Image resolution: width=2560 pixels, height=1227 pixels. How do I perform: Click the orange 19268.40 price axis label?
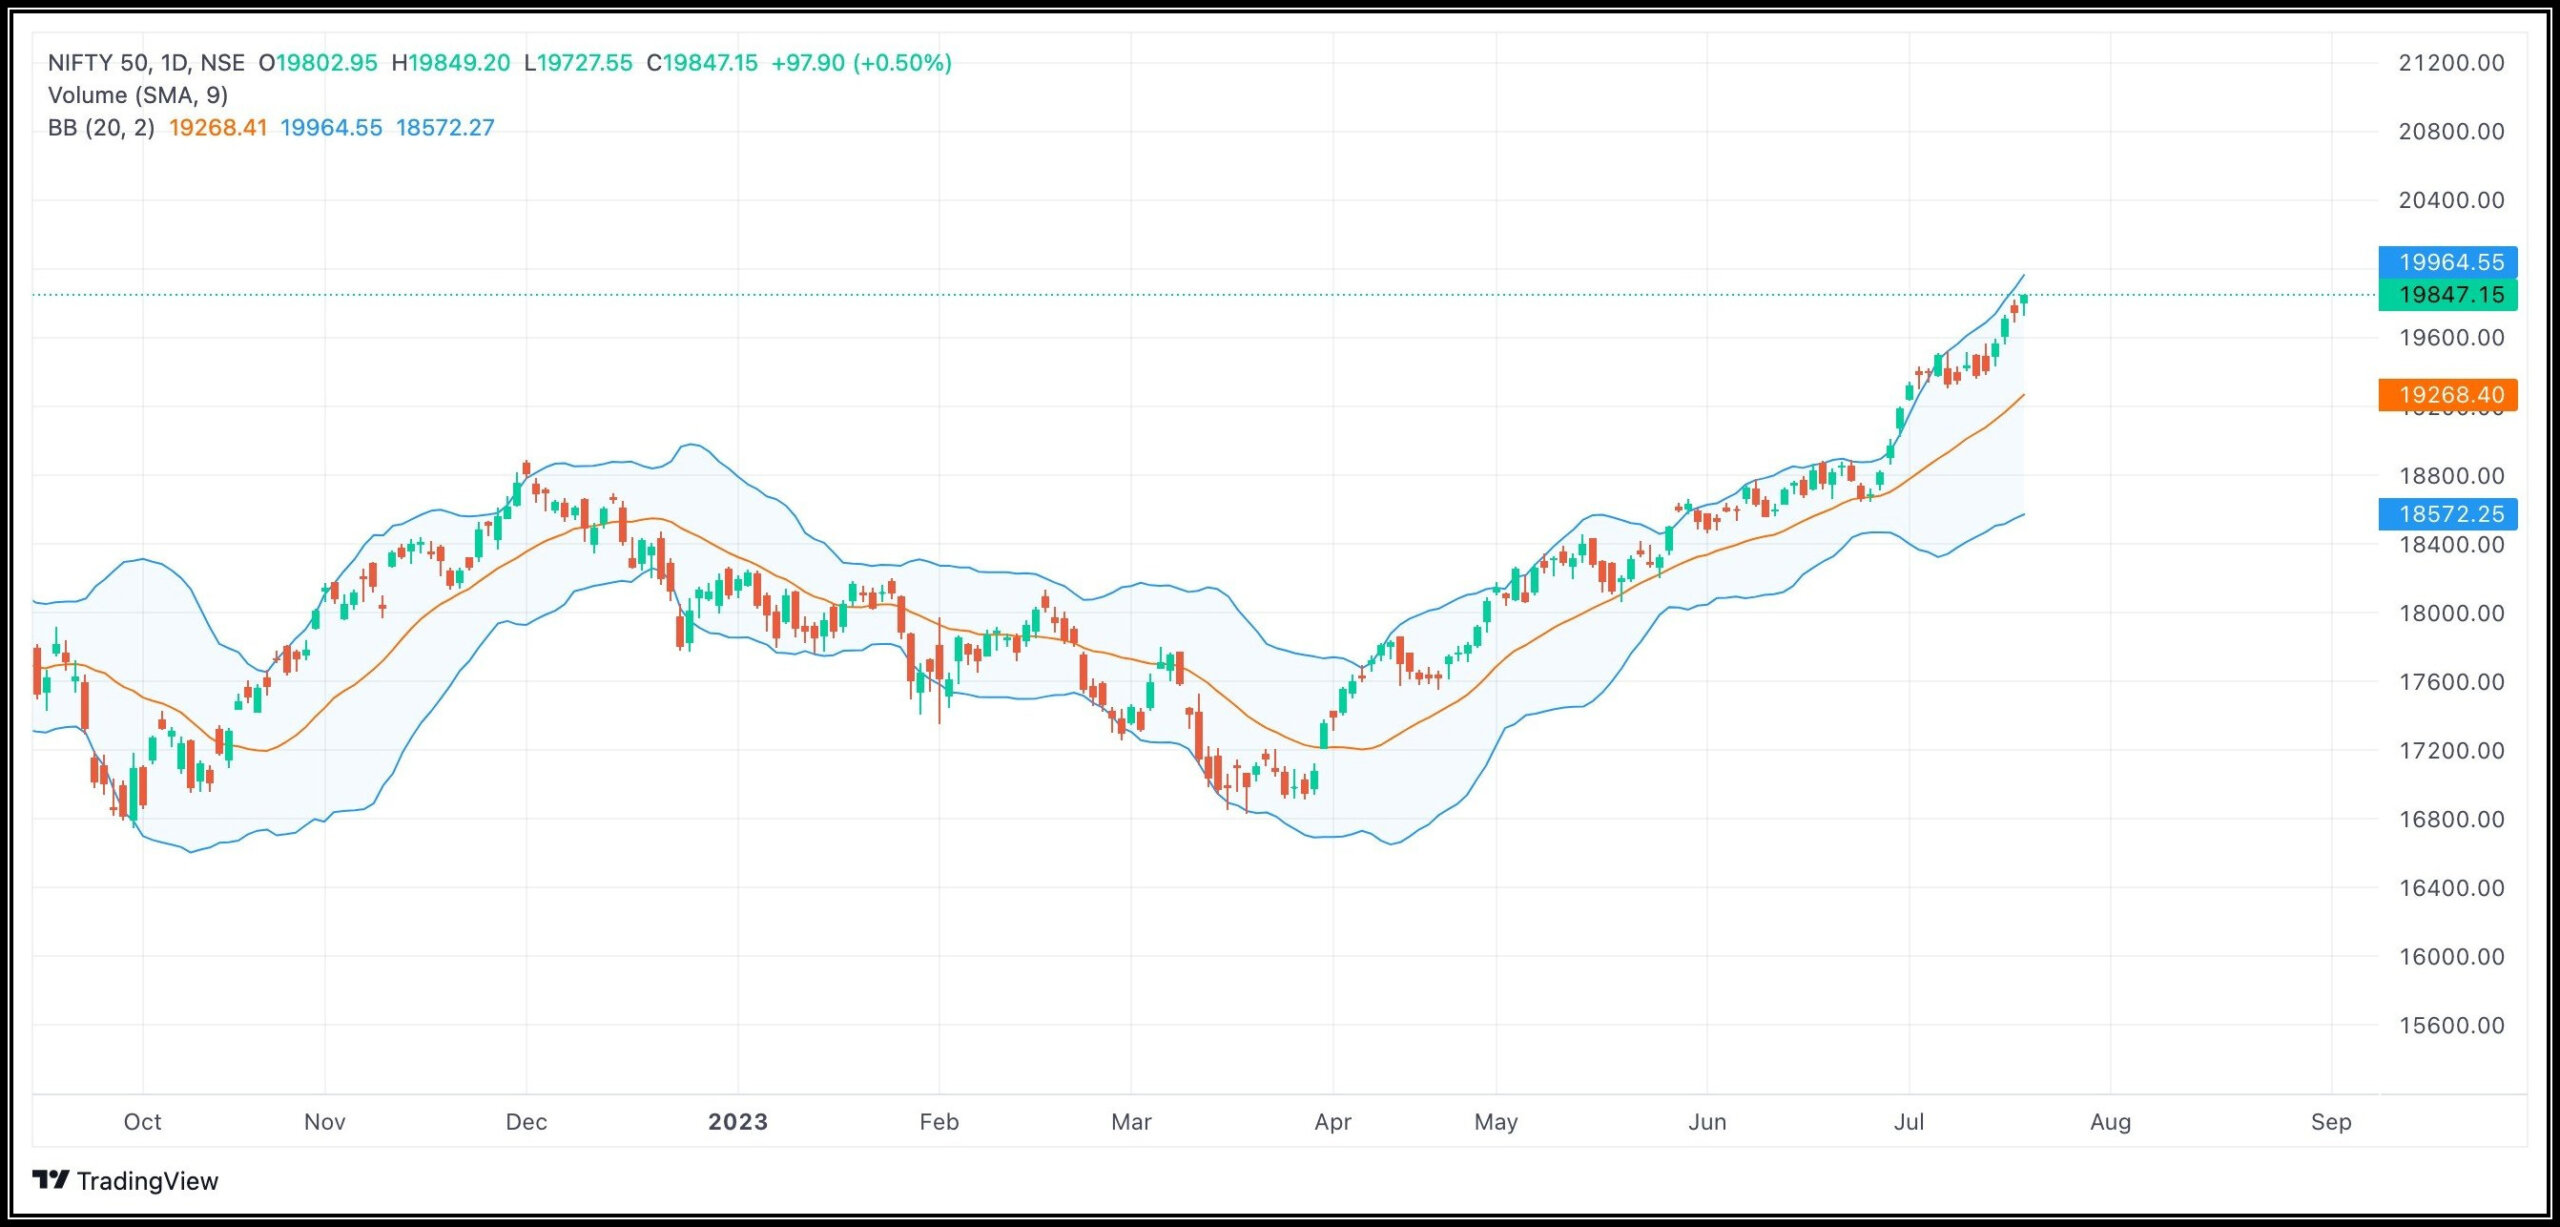2448,395
